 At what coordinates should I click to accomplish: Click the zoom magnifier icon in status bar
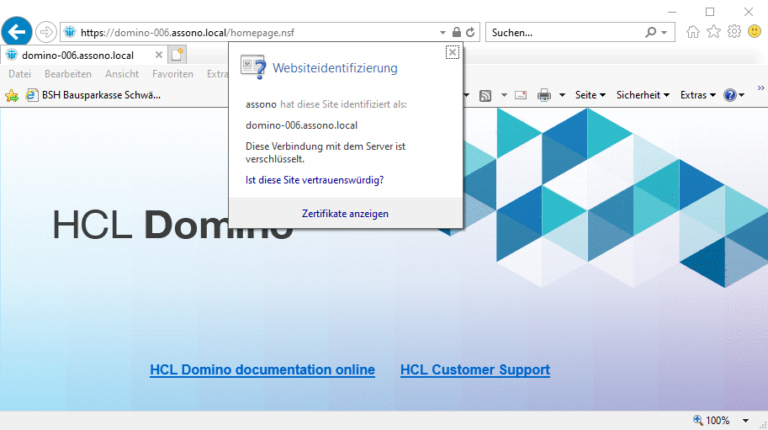(697, 420)
